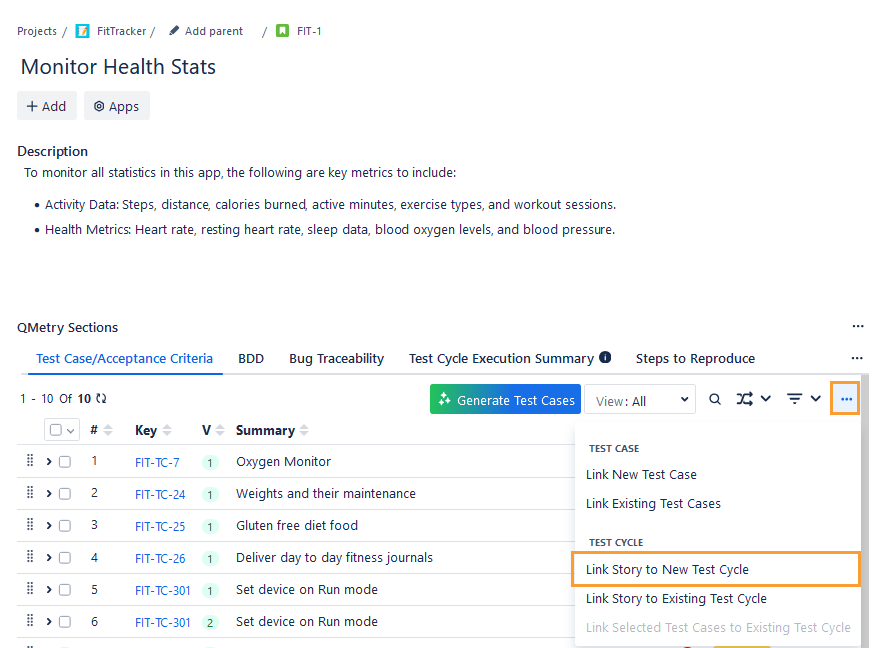Click the Add parent pencil icon in the breadcrumb
The height and width of the screenshot is (648, 874).
(176, 30)
